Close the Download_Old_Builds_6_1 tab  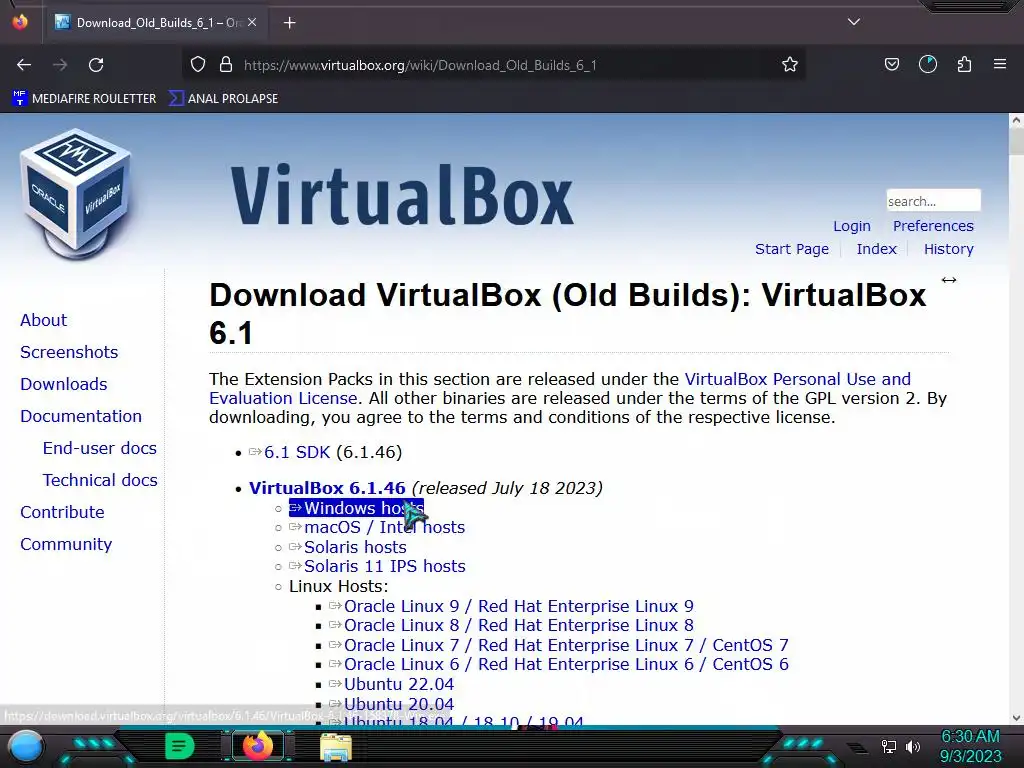point(252,22)
